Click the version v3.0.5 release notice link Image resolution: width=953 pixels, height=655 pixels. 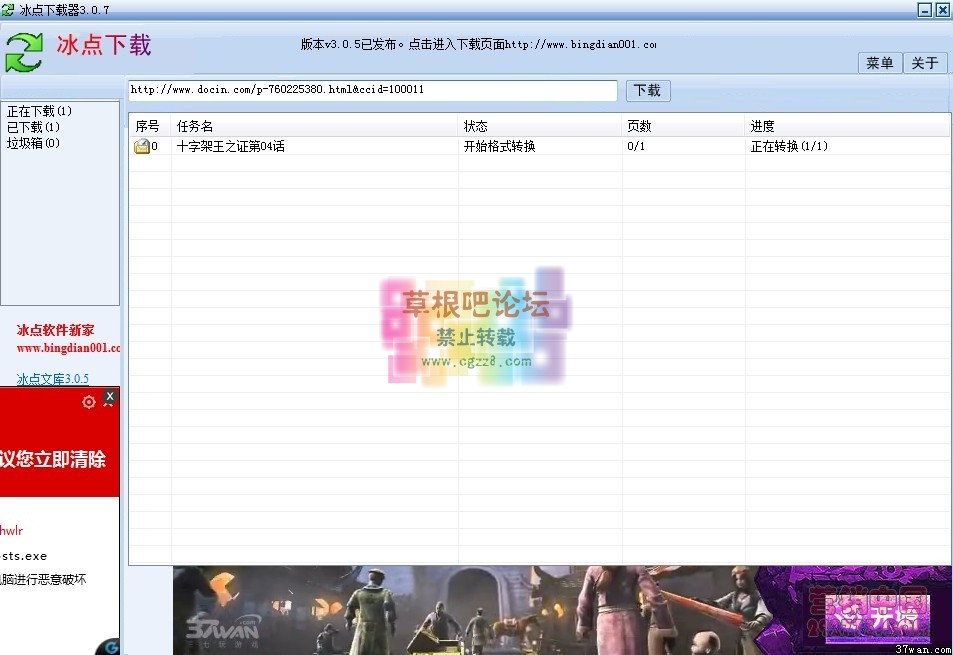(x=478, y=44)
